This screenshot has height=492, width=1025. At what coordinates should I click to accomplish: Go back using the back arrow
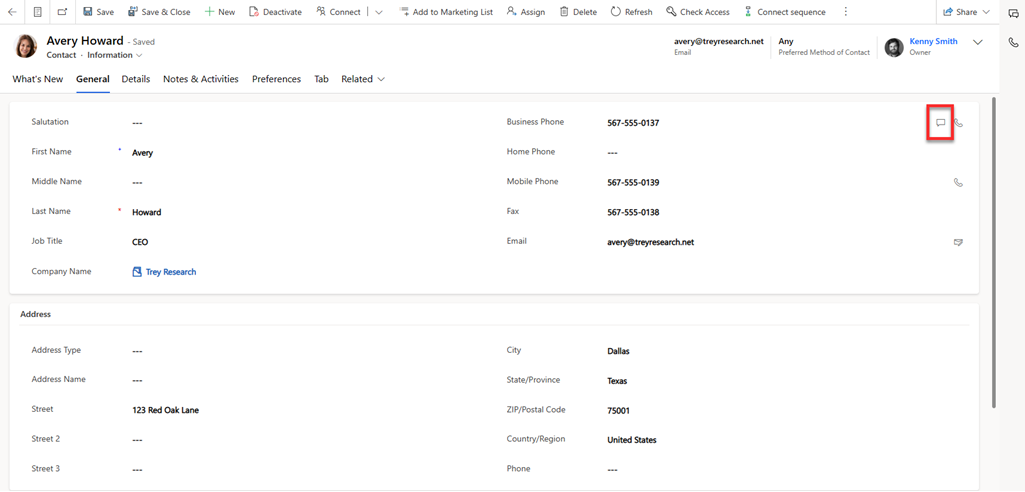point(12,12)
